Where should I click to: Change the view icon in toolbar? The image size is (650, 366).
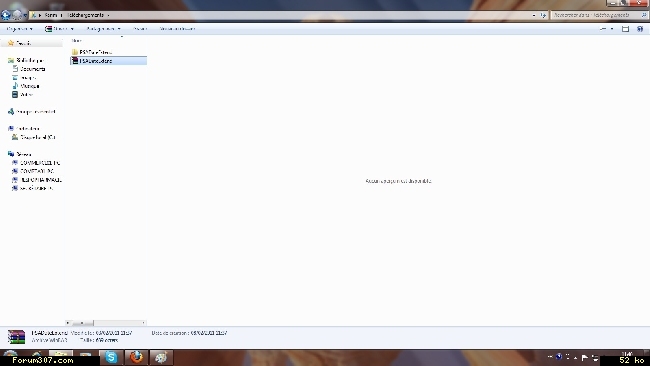tap(603, 29)
